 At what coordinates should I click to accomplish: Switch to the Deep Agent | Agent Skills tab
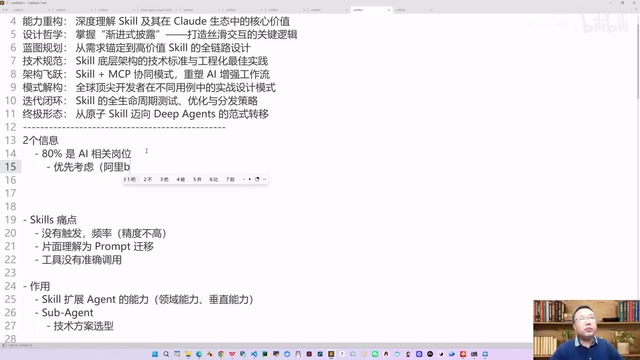(157, 10)
